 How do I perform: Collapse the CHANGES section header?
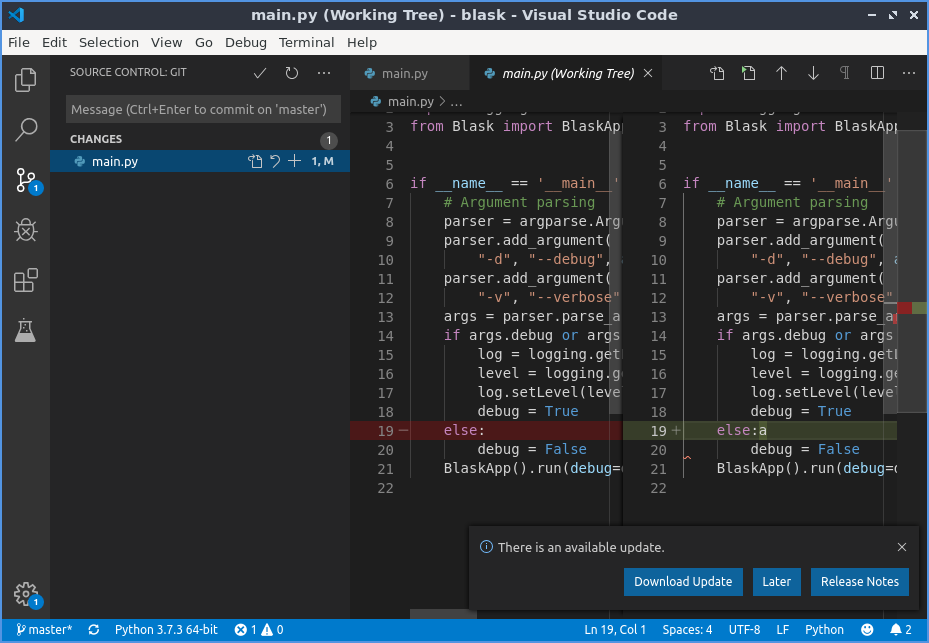pyautogui.click(x=96, y=139)
